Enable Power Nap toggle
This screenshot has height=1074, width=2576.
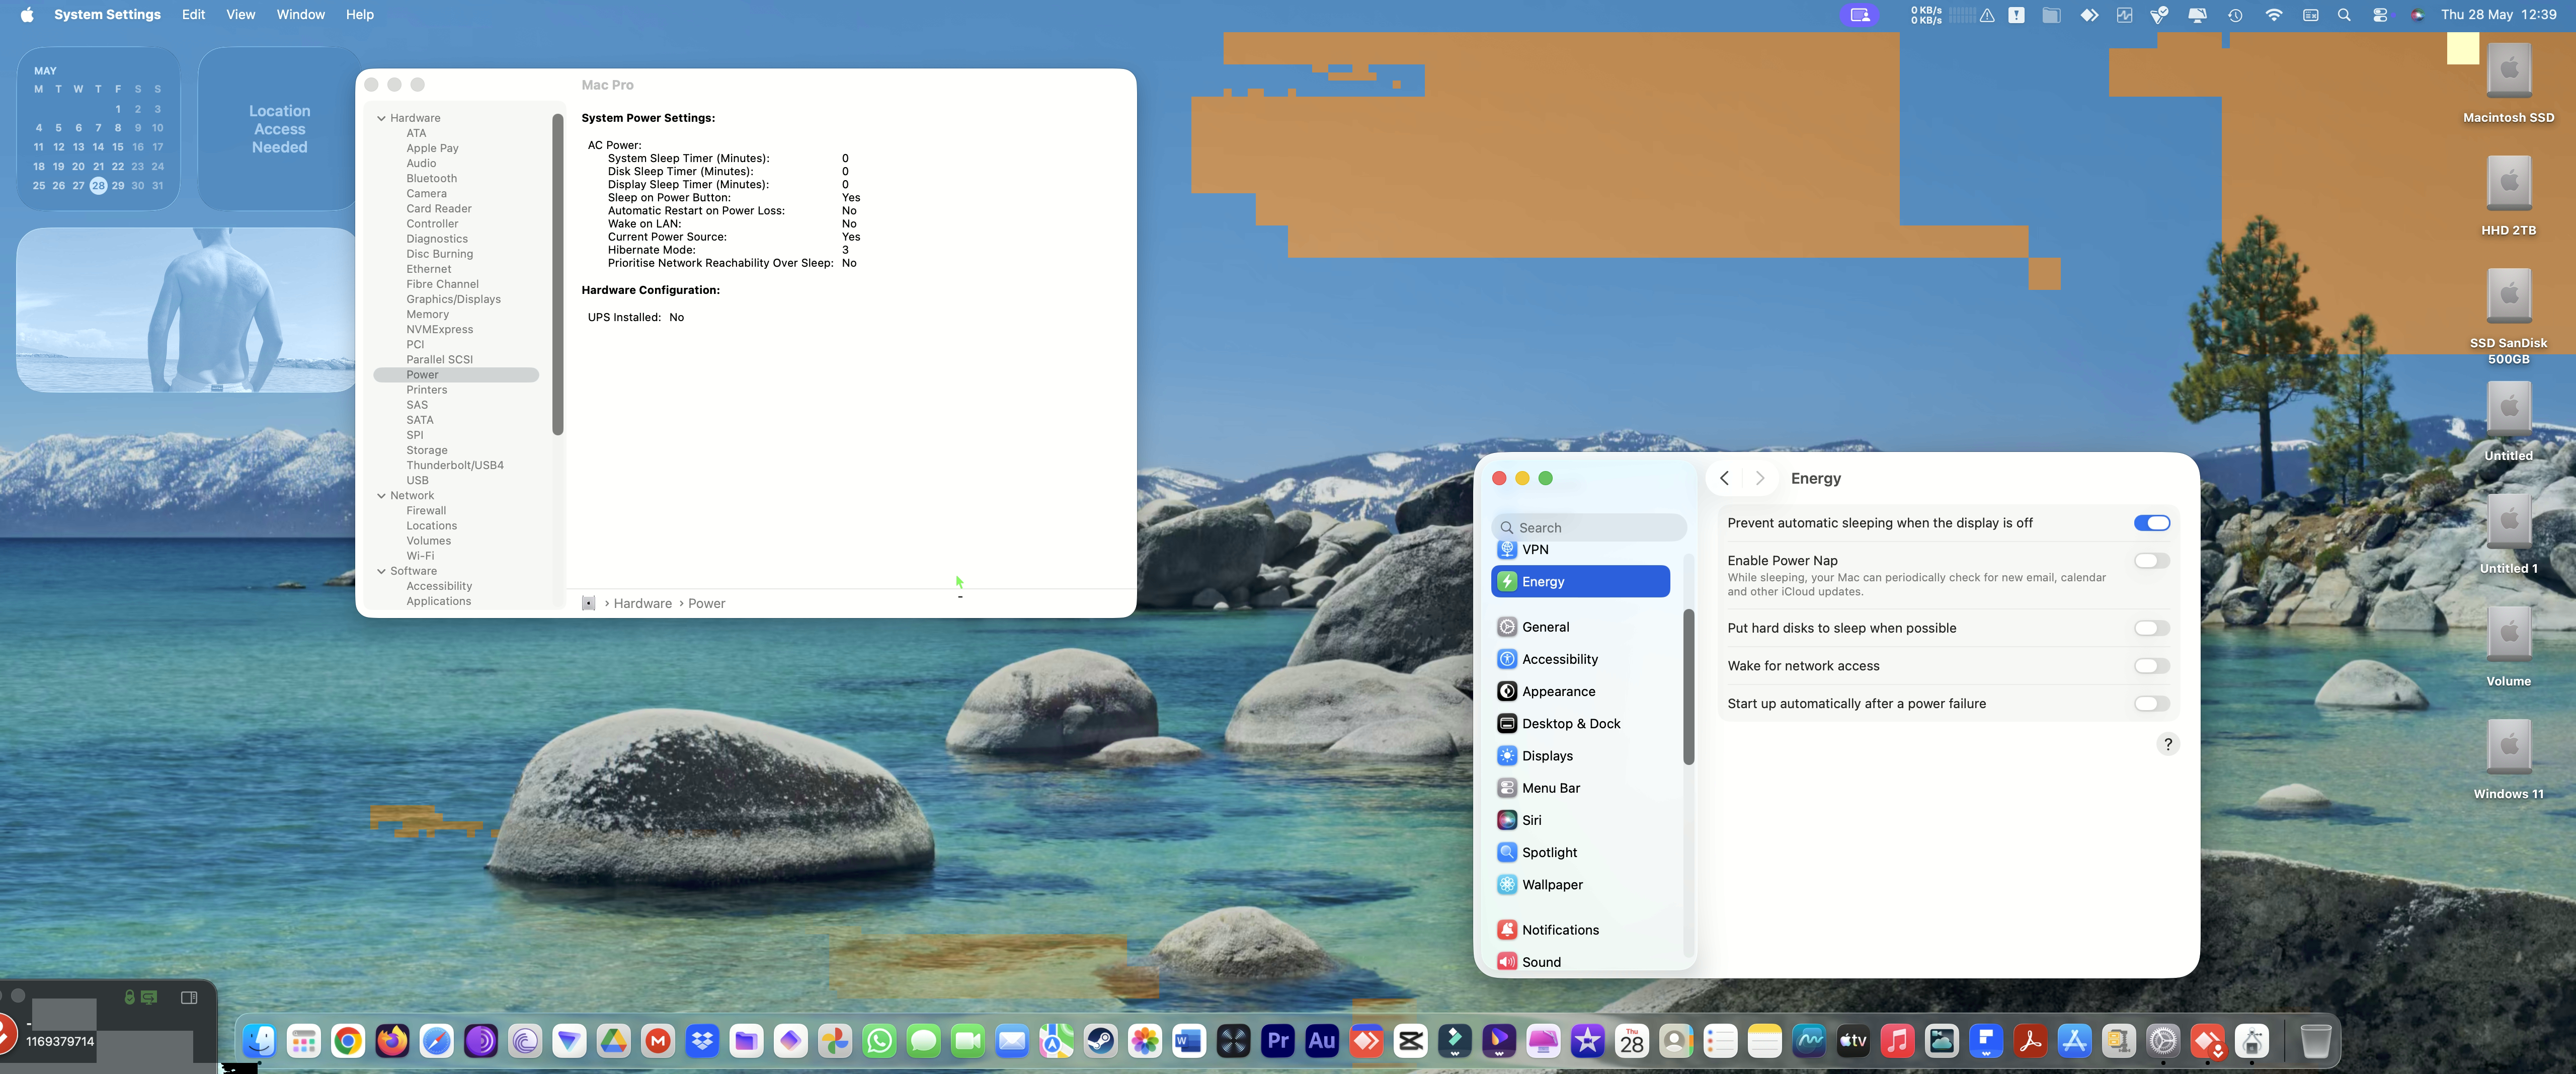2152,561
